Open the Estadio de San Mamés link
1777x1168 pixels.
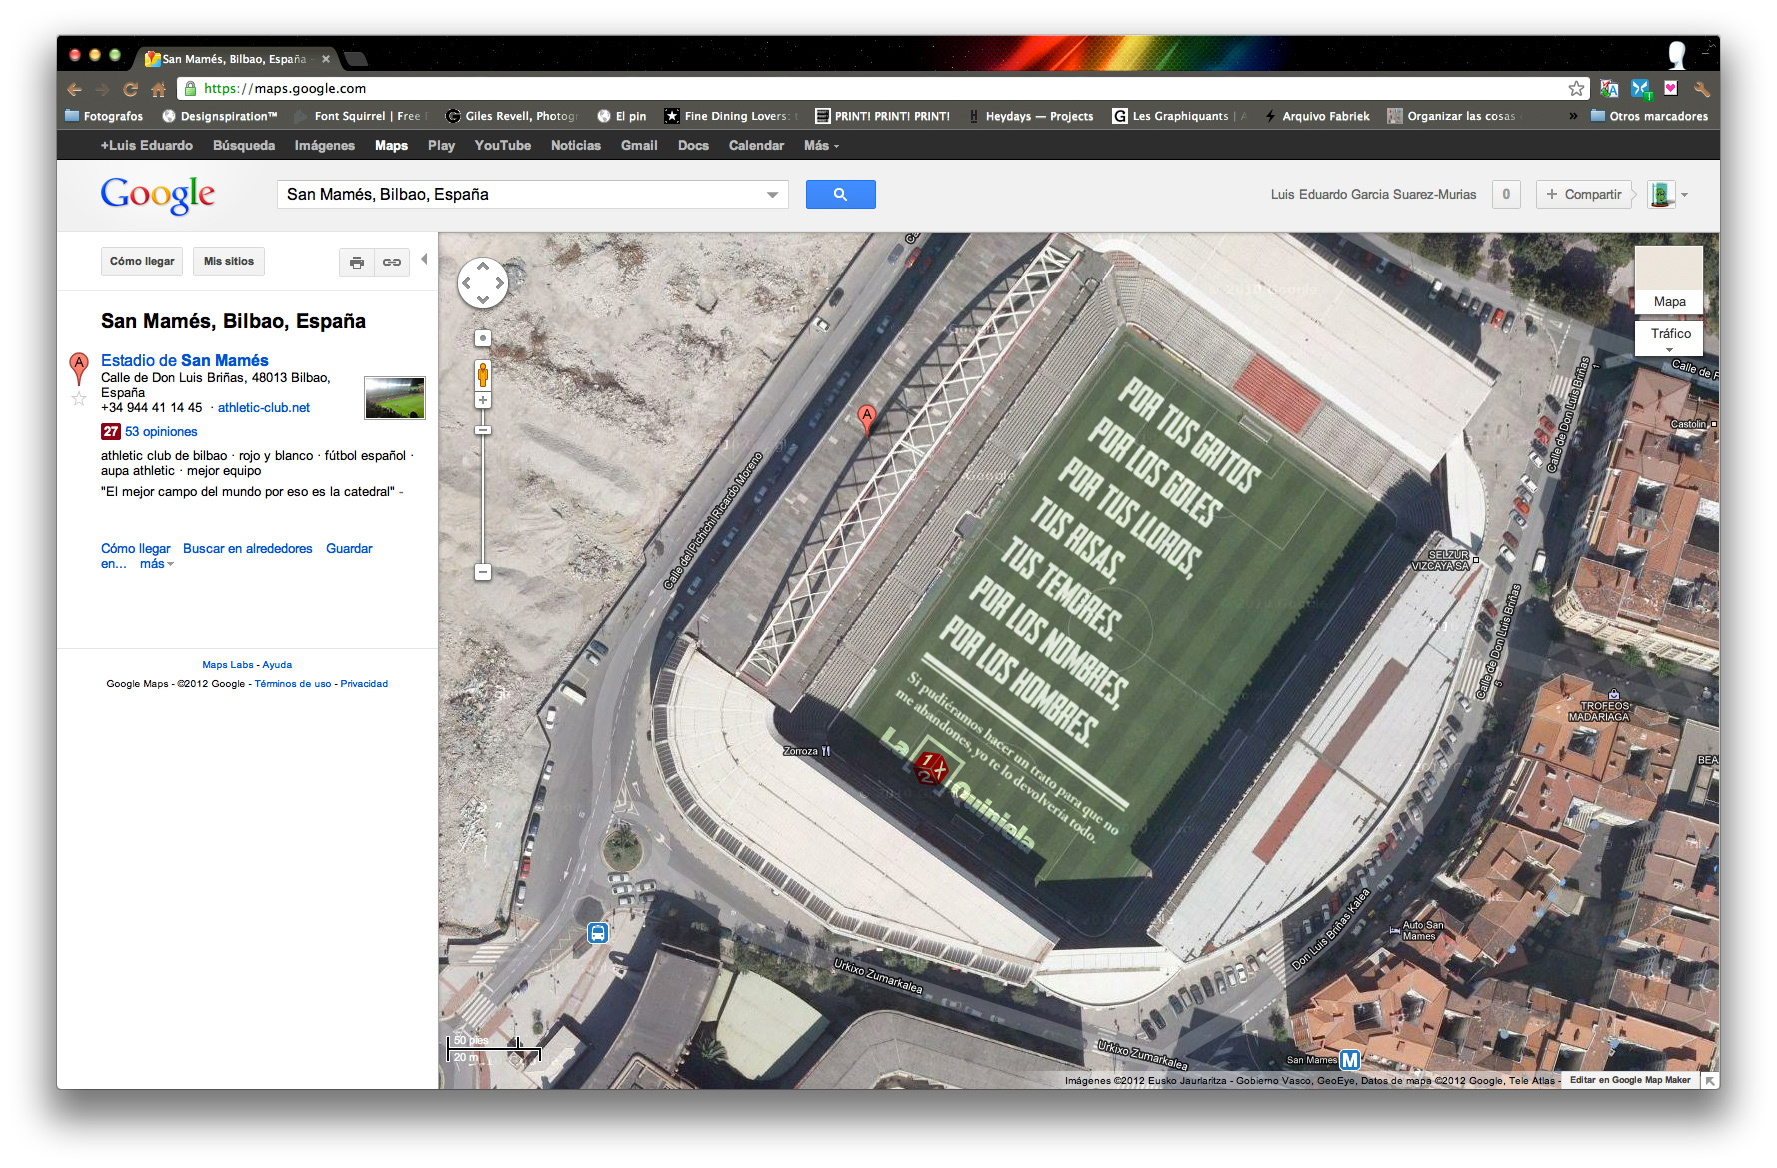pos(185,360)
